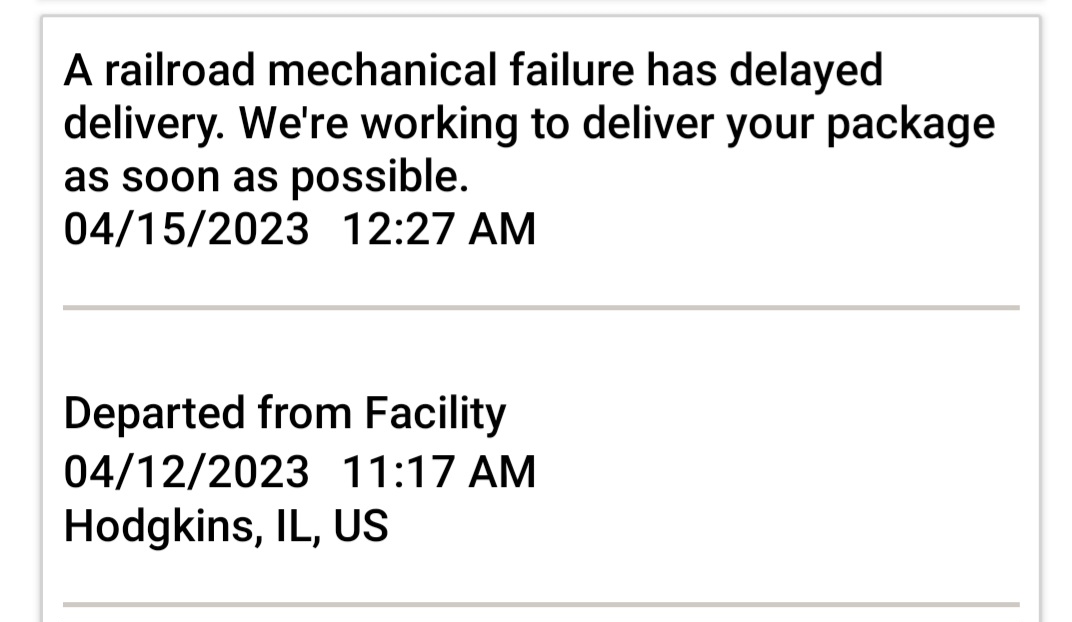Click the country code "US"
This screenshot has height=622, width=1072.
tap(361, 526)
